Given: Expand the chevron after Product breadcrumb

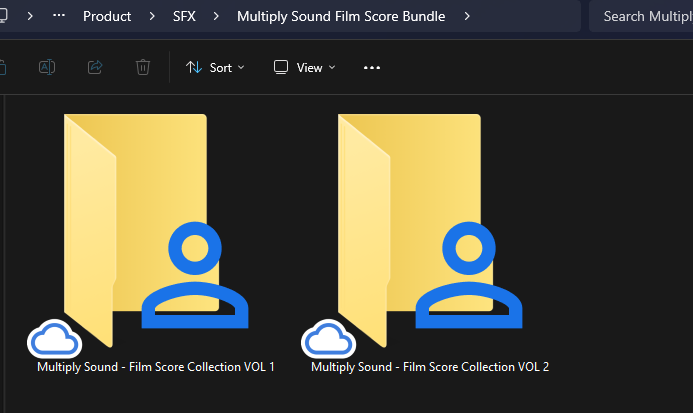Looking at the screenshot, I should pos(152,16).
